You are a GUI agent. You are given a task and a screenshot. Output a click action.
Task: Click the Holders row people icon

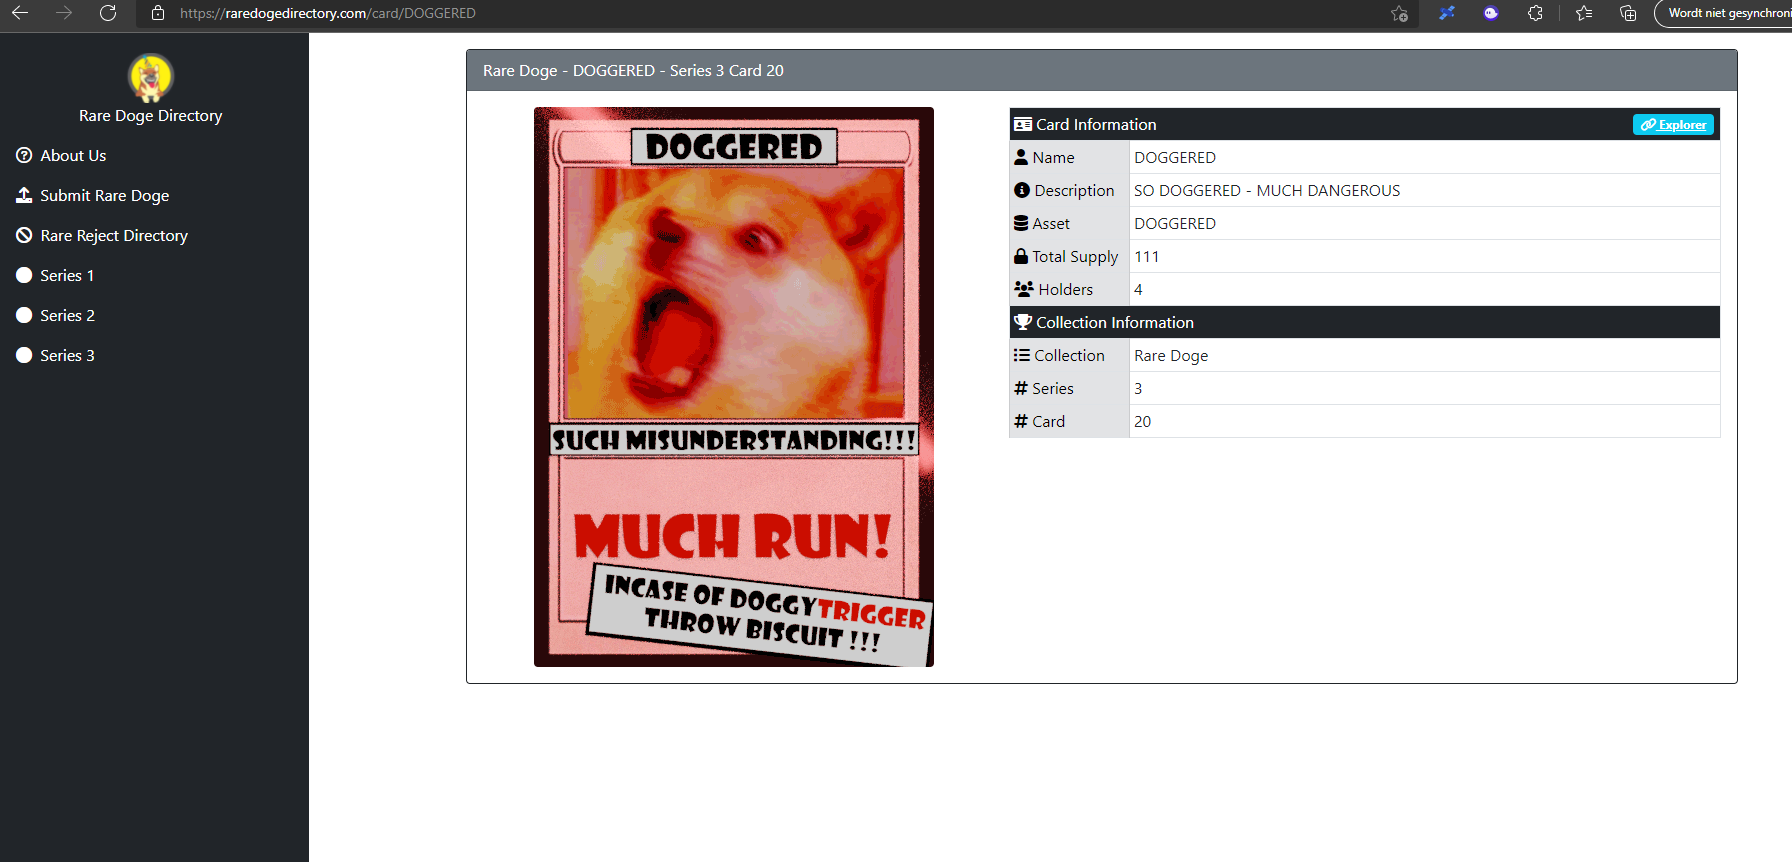pos(1024,289)
